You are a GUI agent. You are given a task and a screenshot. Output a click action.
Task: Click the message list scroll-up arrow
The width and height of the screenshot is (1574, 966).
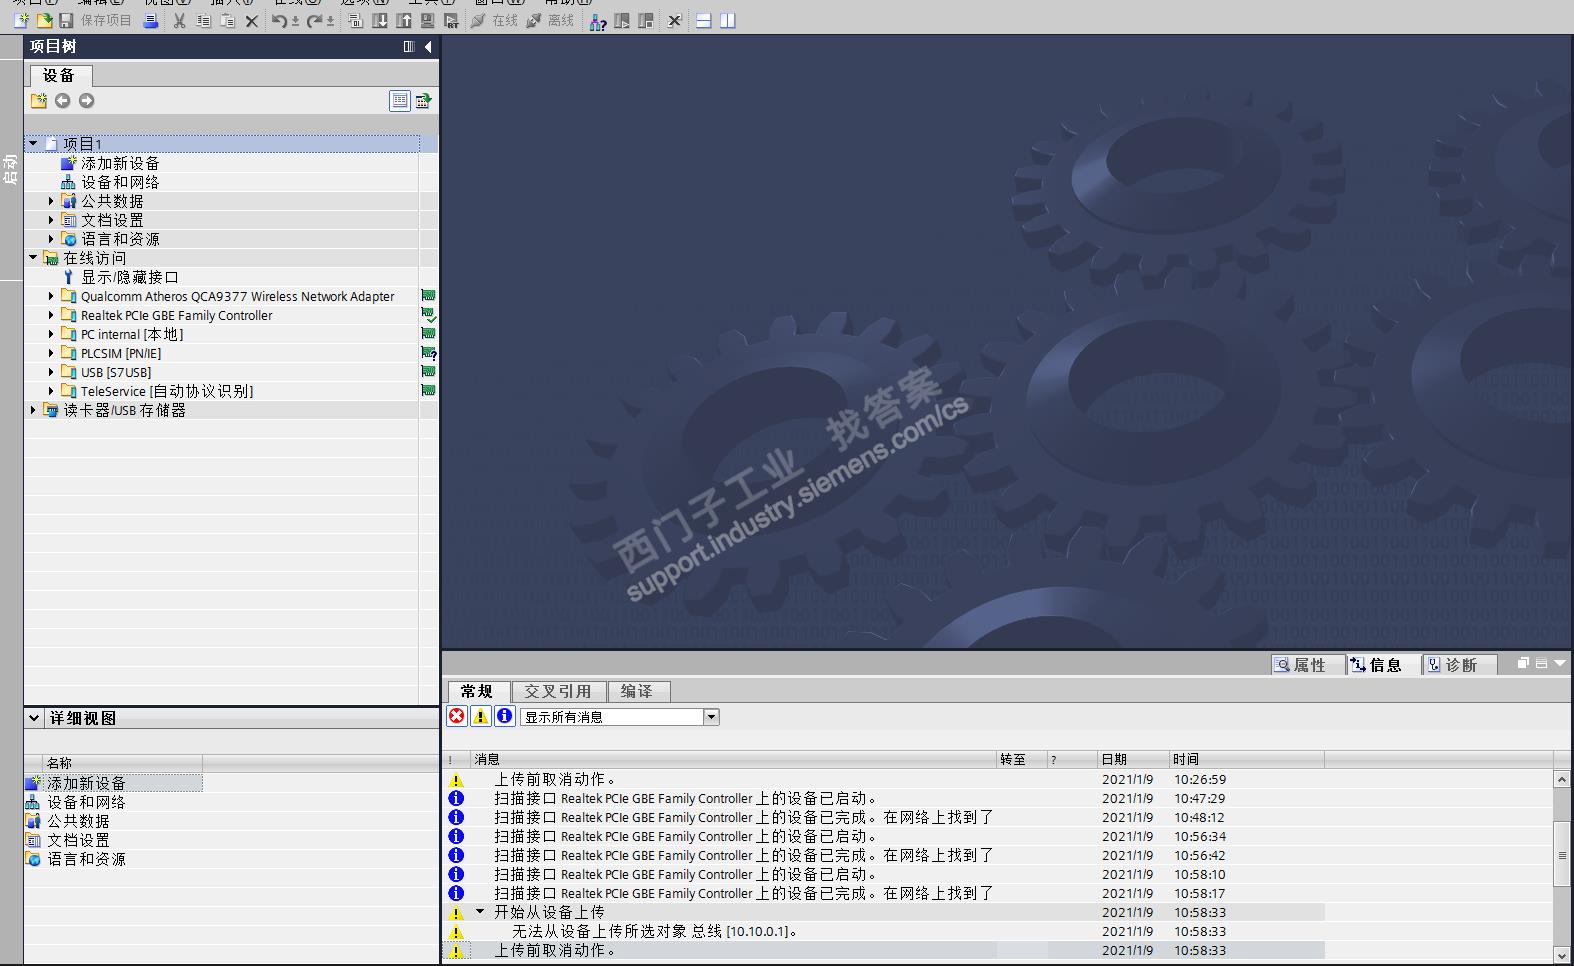(1562, 778)
